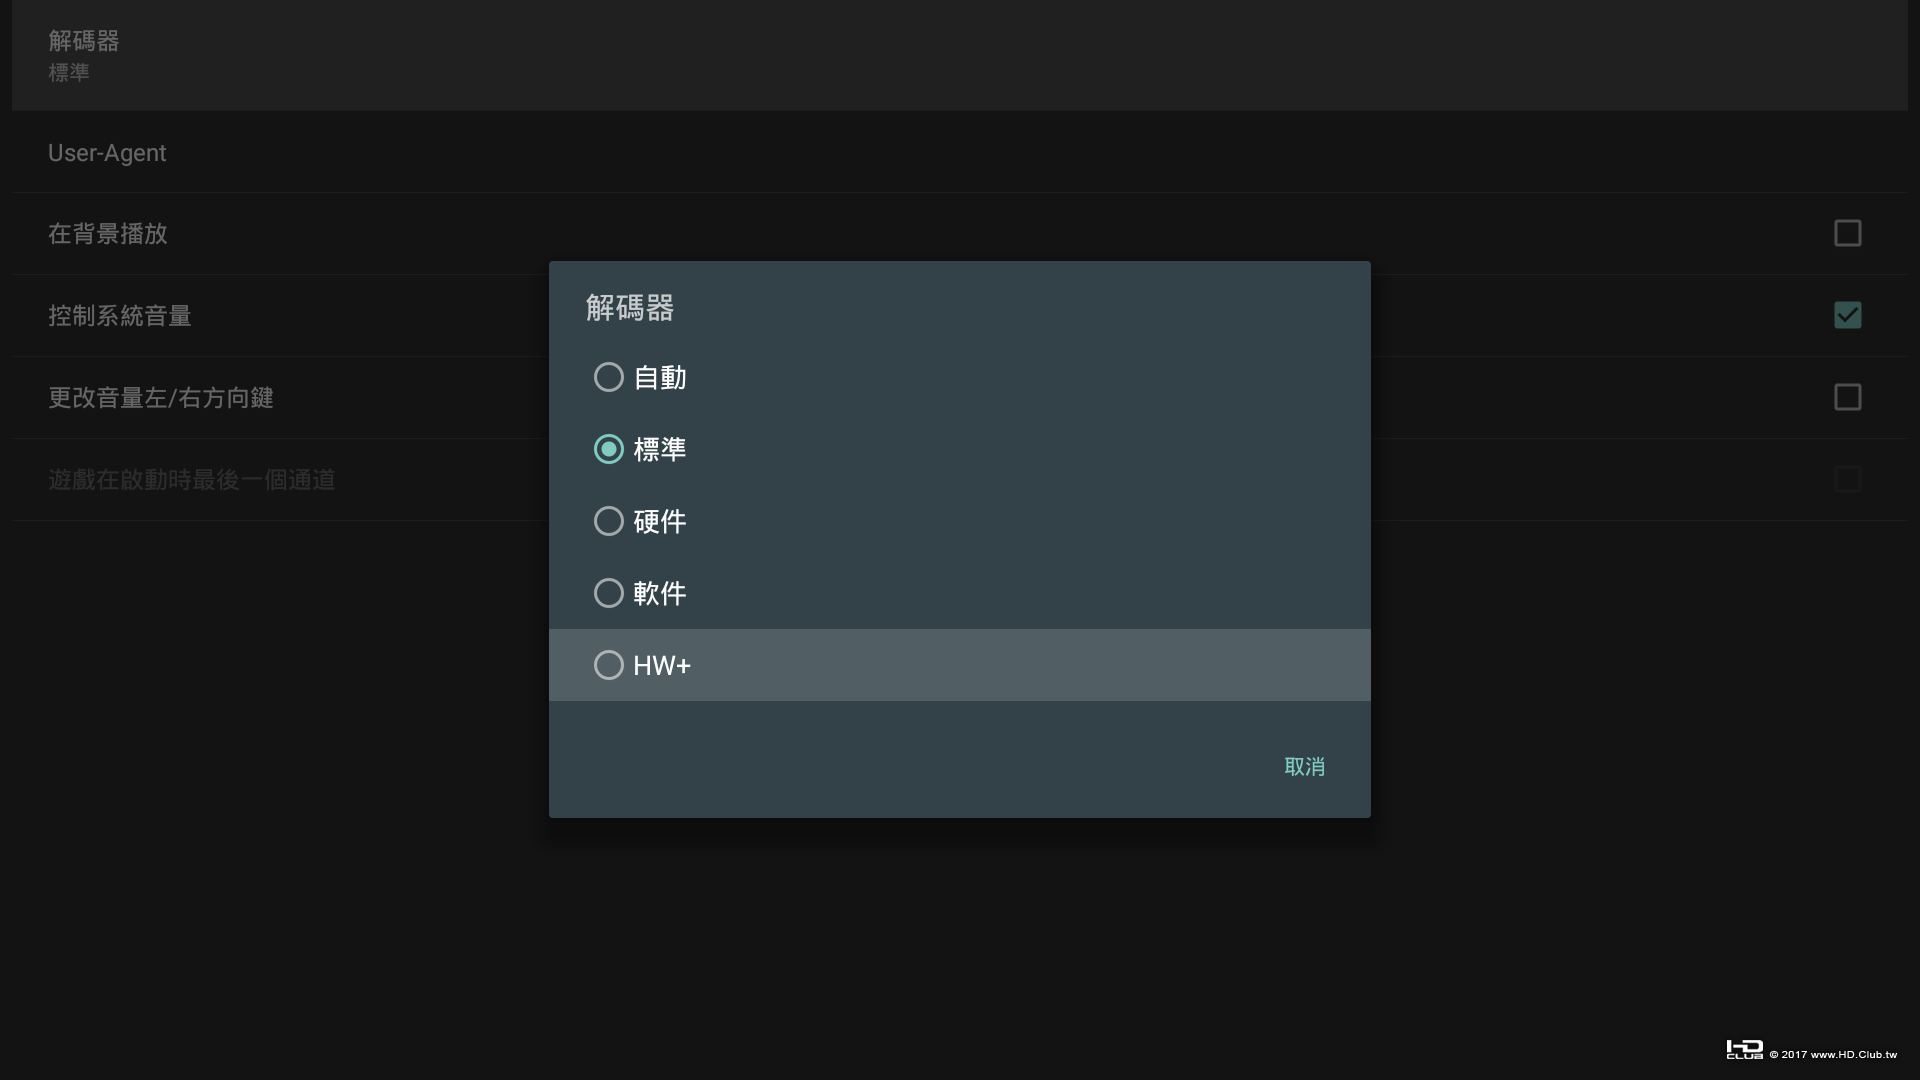Click the 在背景播放 setting label
Screen dimensions: 1920x1080
click(108, 234)
